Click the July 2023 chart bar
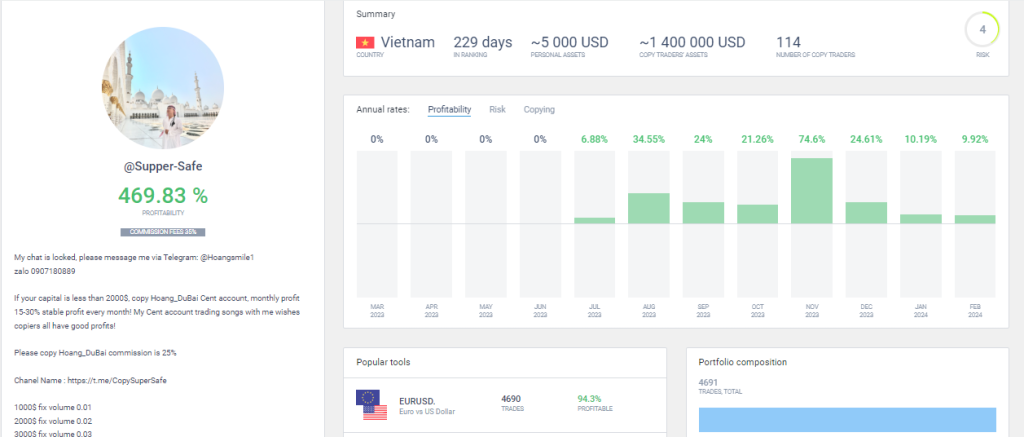1024x437 pixels. [x=594, y=221]
